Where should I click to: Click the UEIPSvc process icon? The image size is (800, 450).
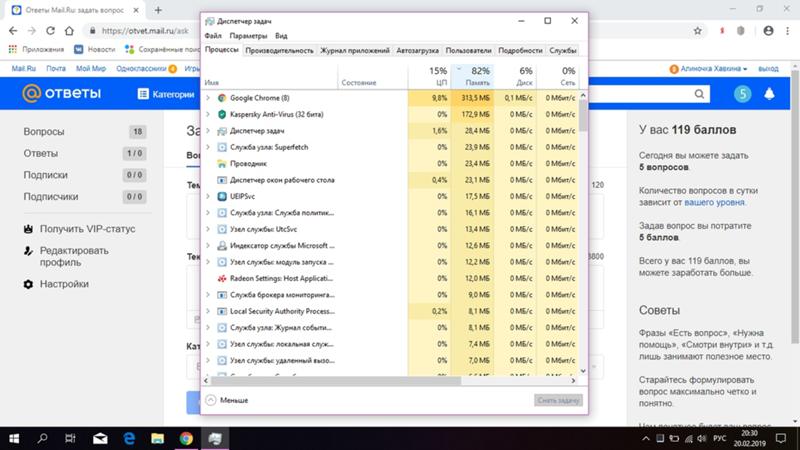pyautogui.click(x=221, y=196)
